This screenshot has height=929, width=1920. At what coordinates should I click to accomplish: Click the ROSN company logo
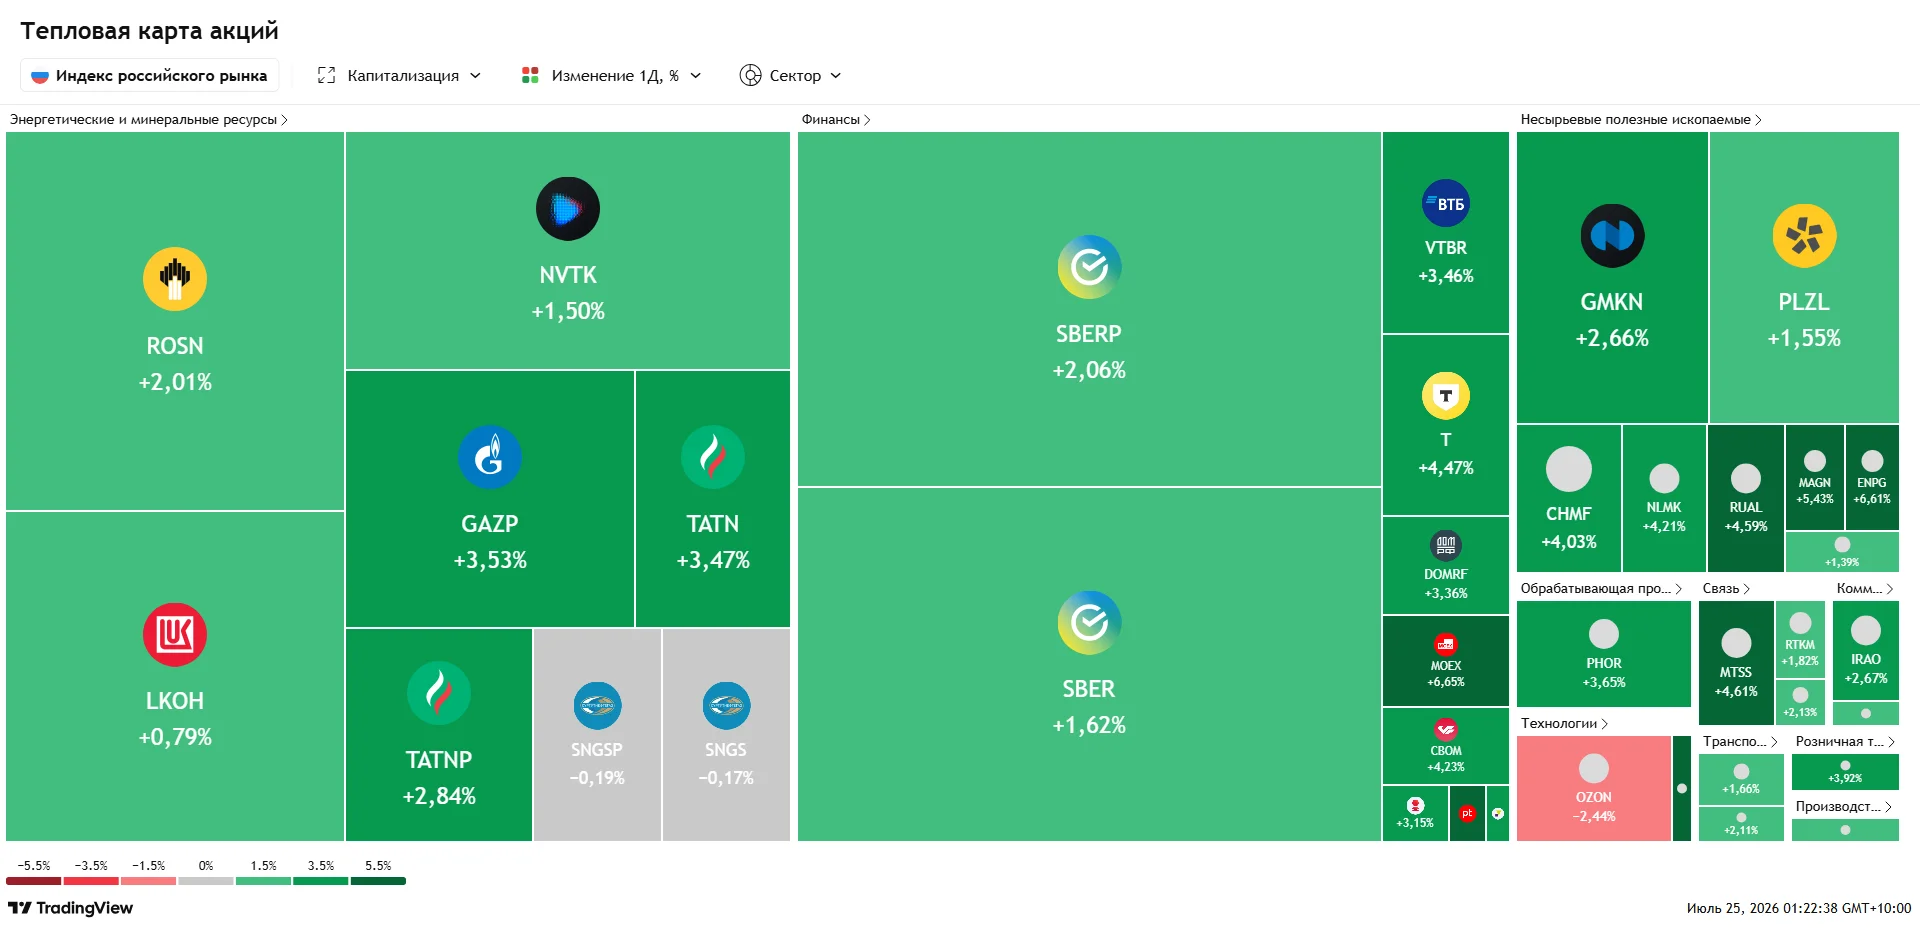tap(175, 279)
